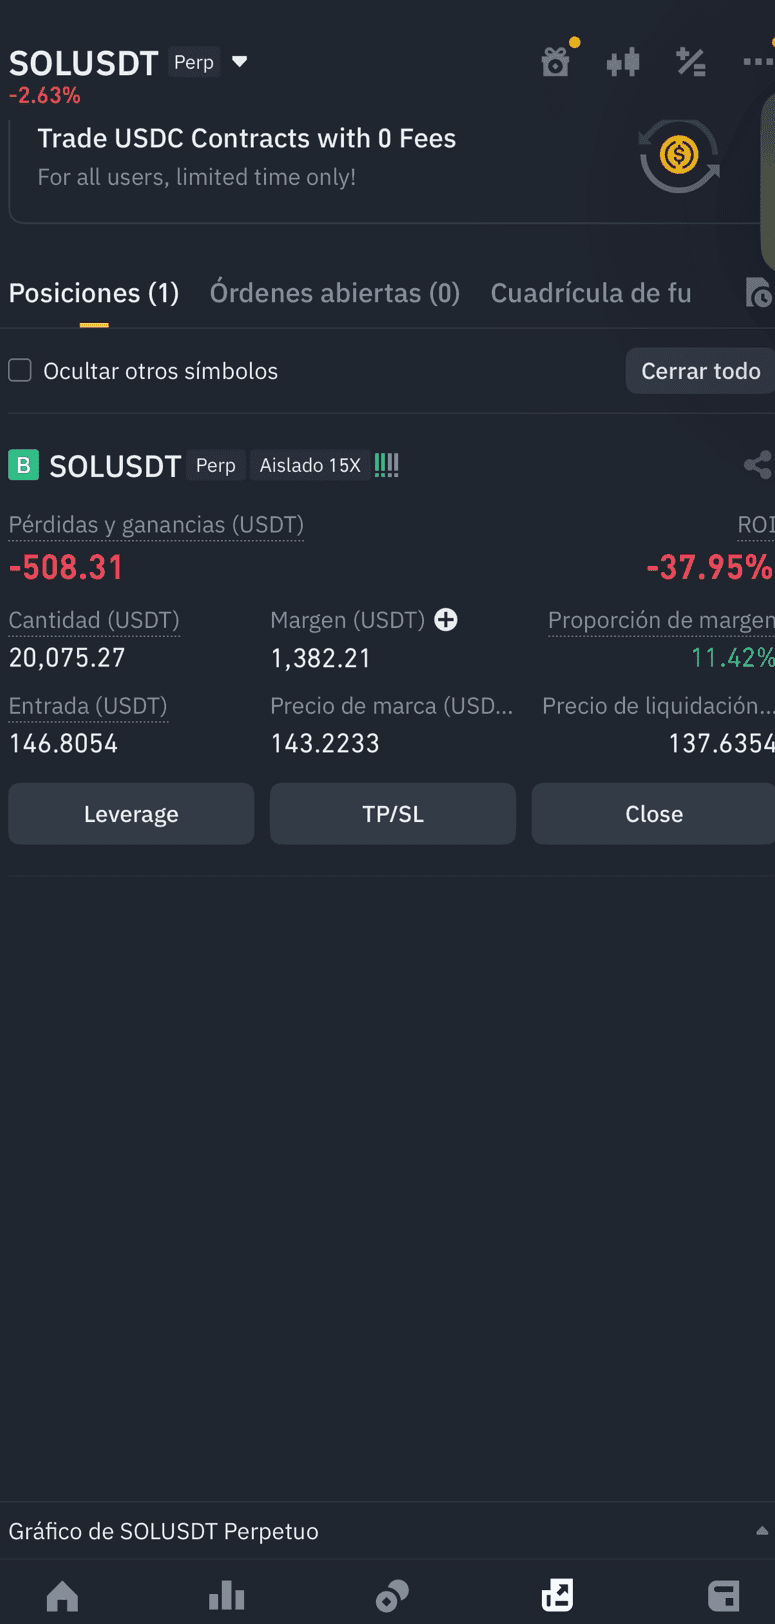Click the TP/SL button
This screenshot has height=1624, width=775.
(393, 814)
